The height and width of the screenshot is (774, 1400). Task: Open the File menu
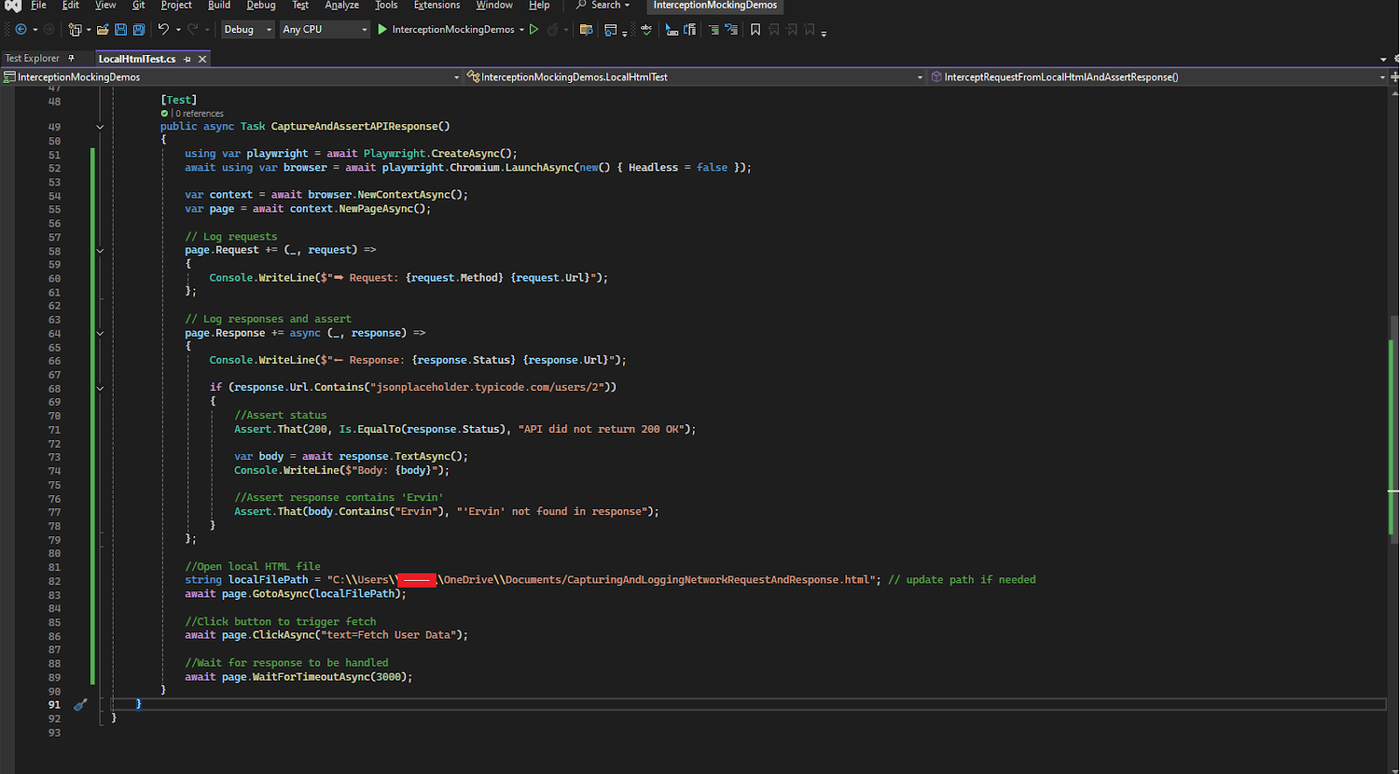tap(39, 6)
